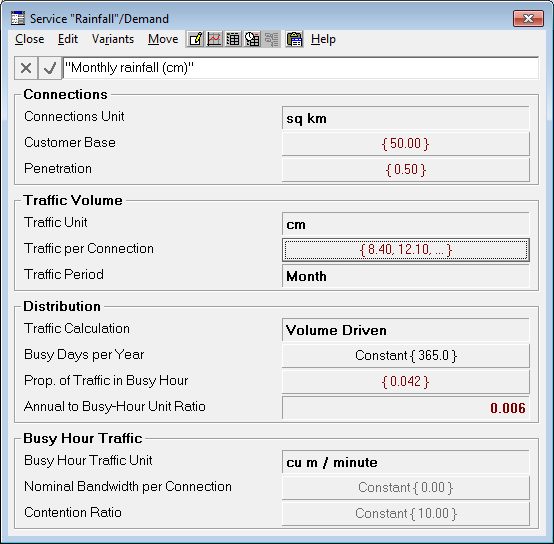554x544 pixels.
Task: Open the Edit menu
Action: pos(67,39)
